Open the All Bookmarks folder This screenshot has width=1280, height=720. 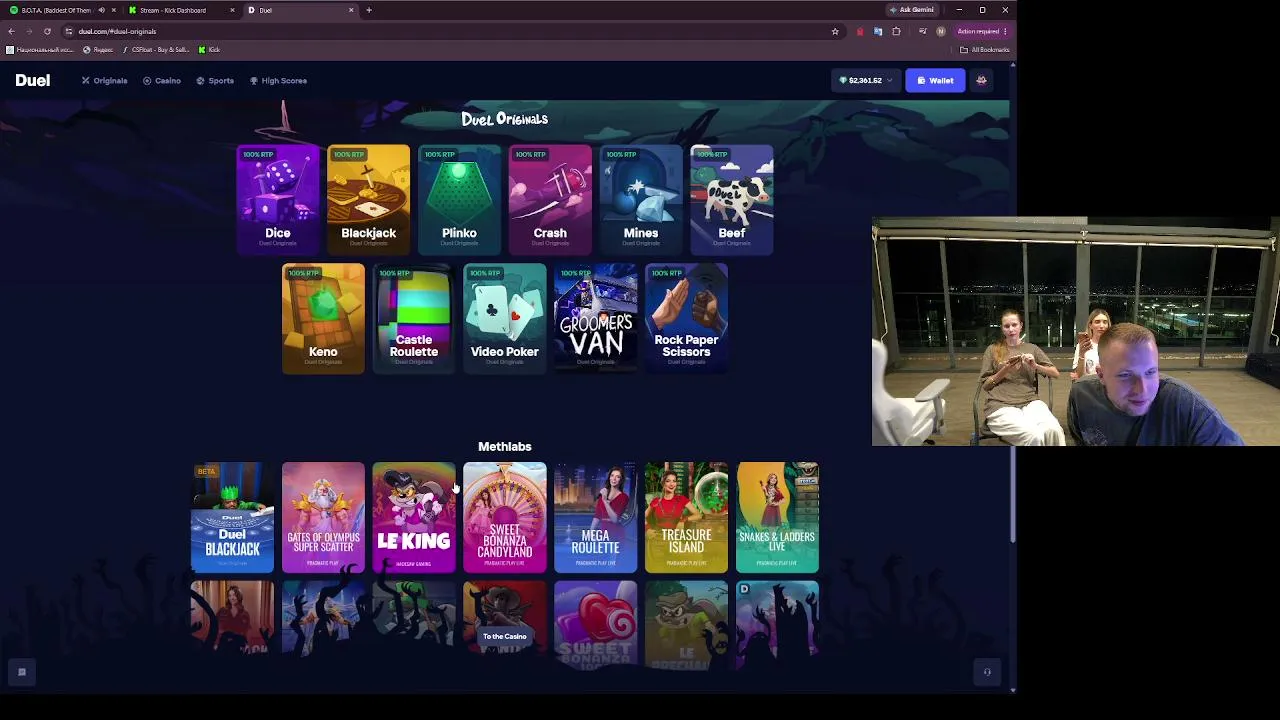pos(984,50)
